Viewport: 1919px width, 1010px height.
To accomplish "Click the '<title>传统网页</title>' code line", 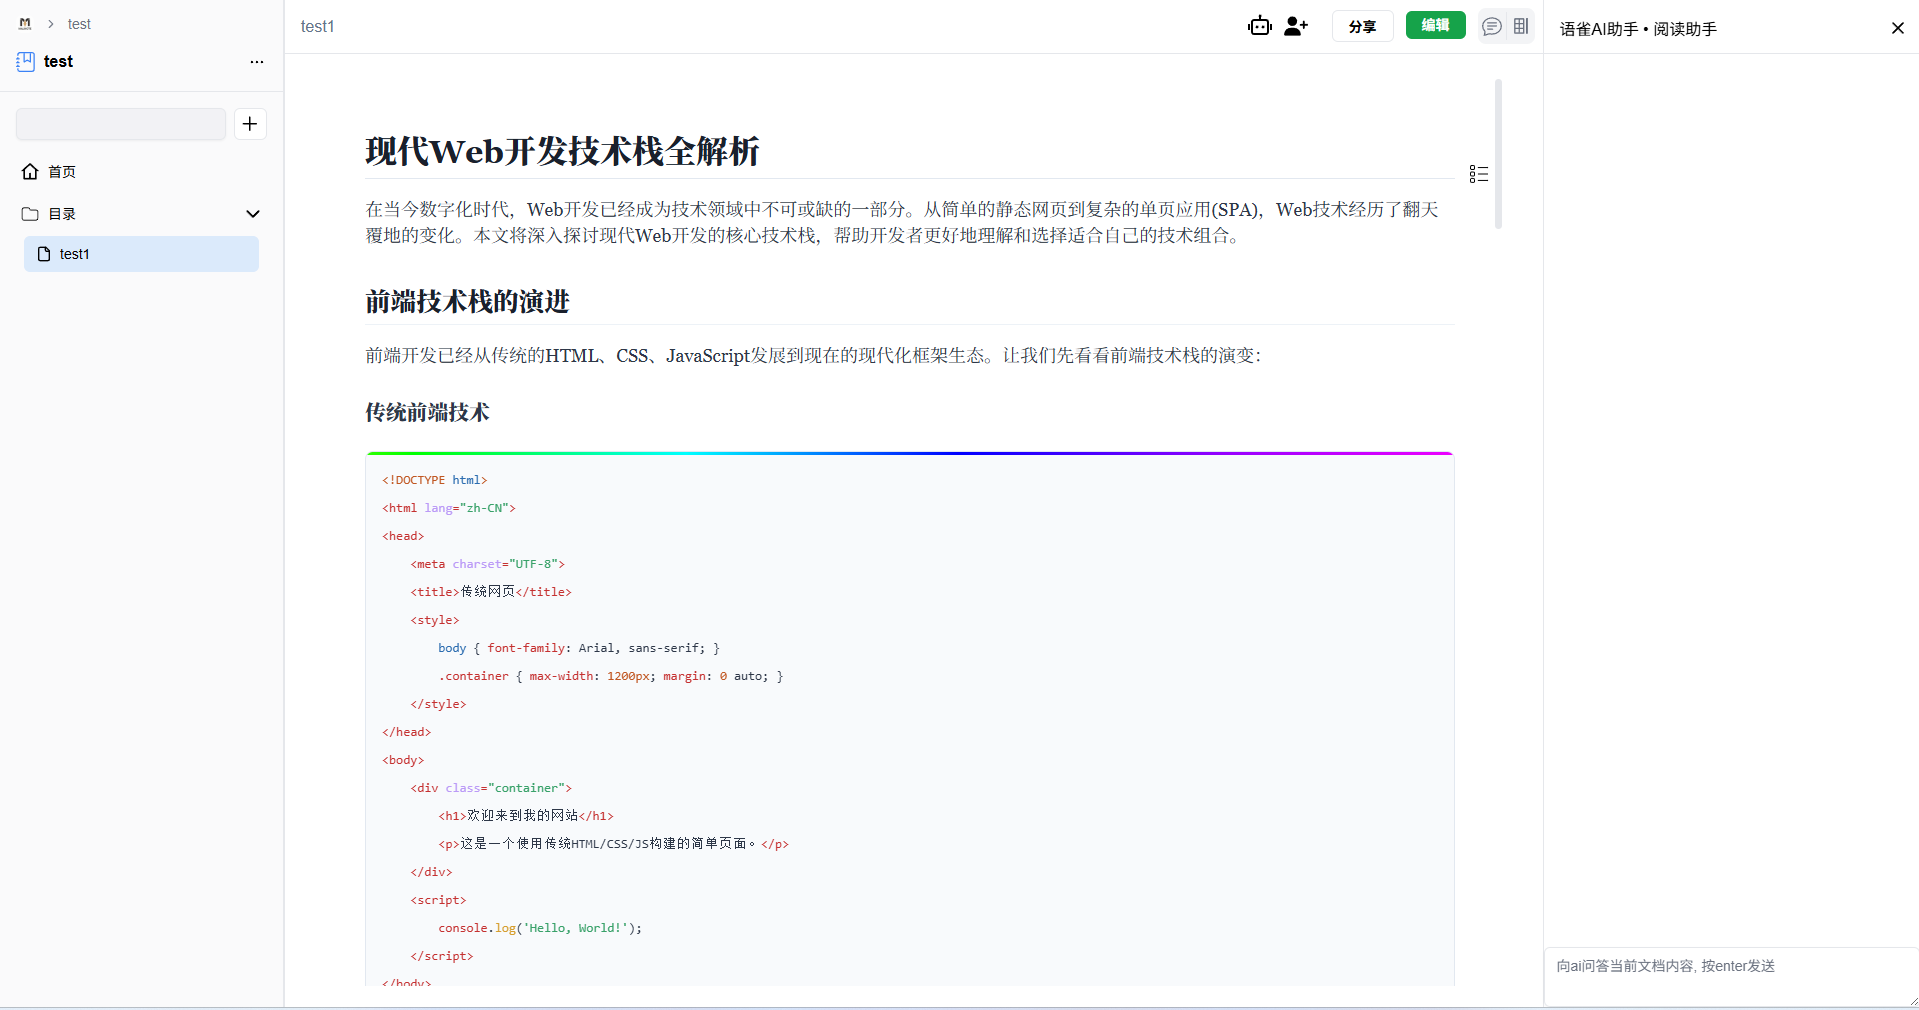I will click(x=490, y=592).
